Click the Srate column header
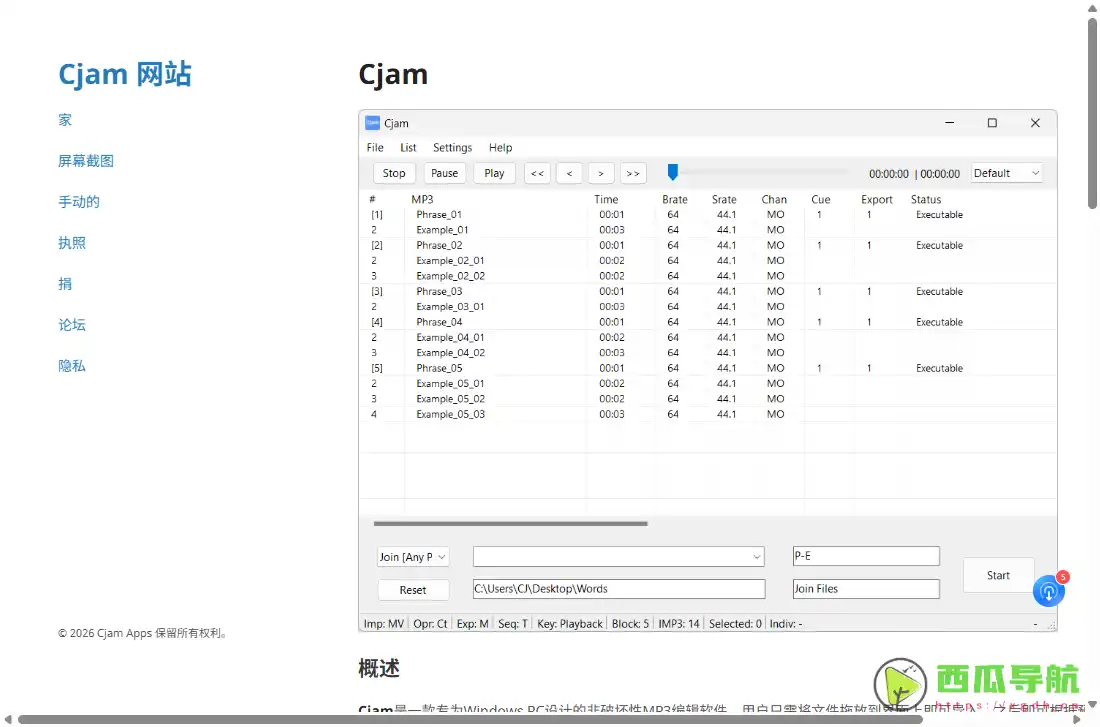This screenshot has width=1100, height=727. [x=724, y=199]
